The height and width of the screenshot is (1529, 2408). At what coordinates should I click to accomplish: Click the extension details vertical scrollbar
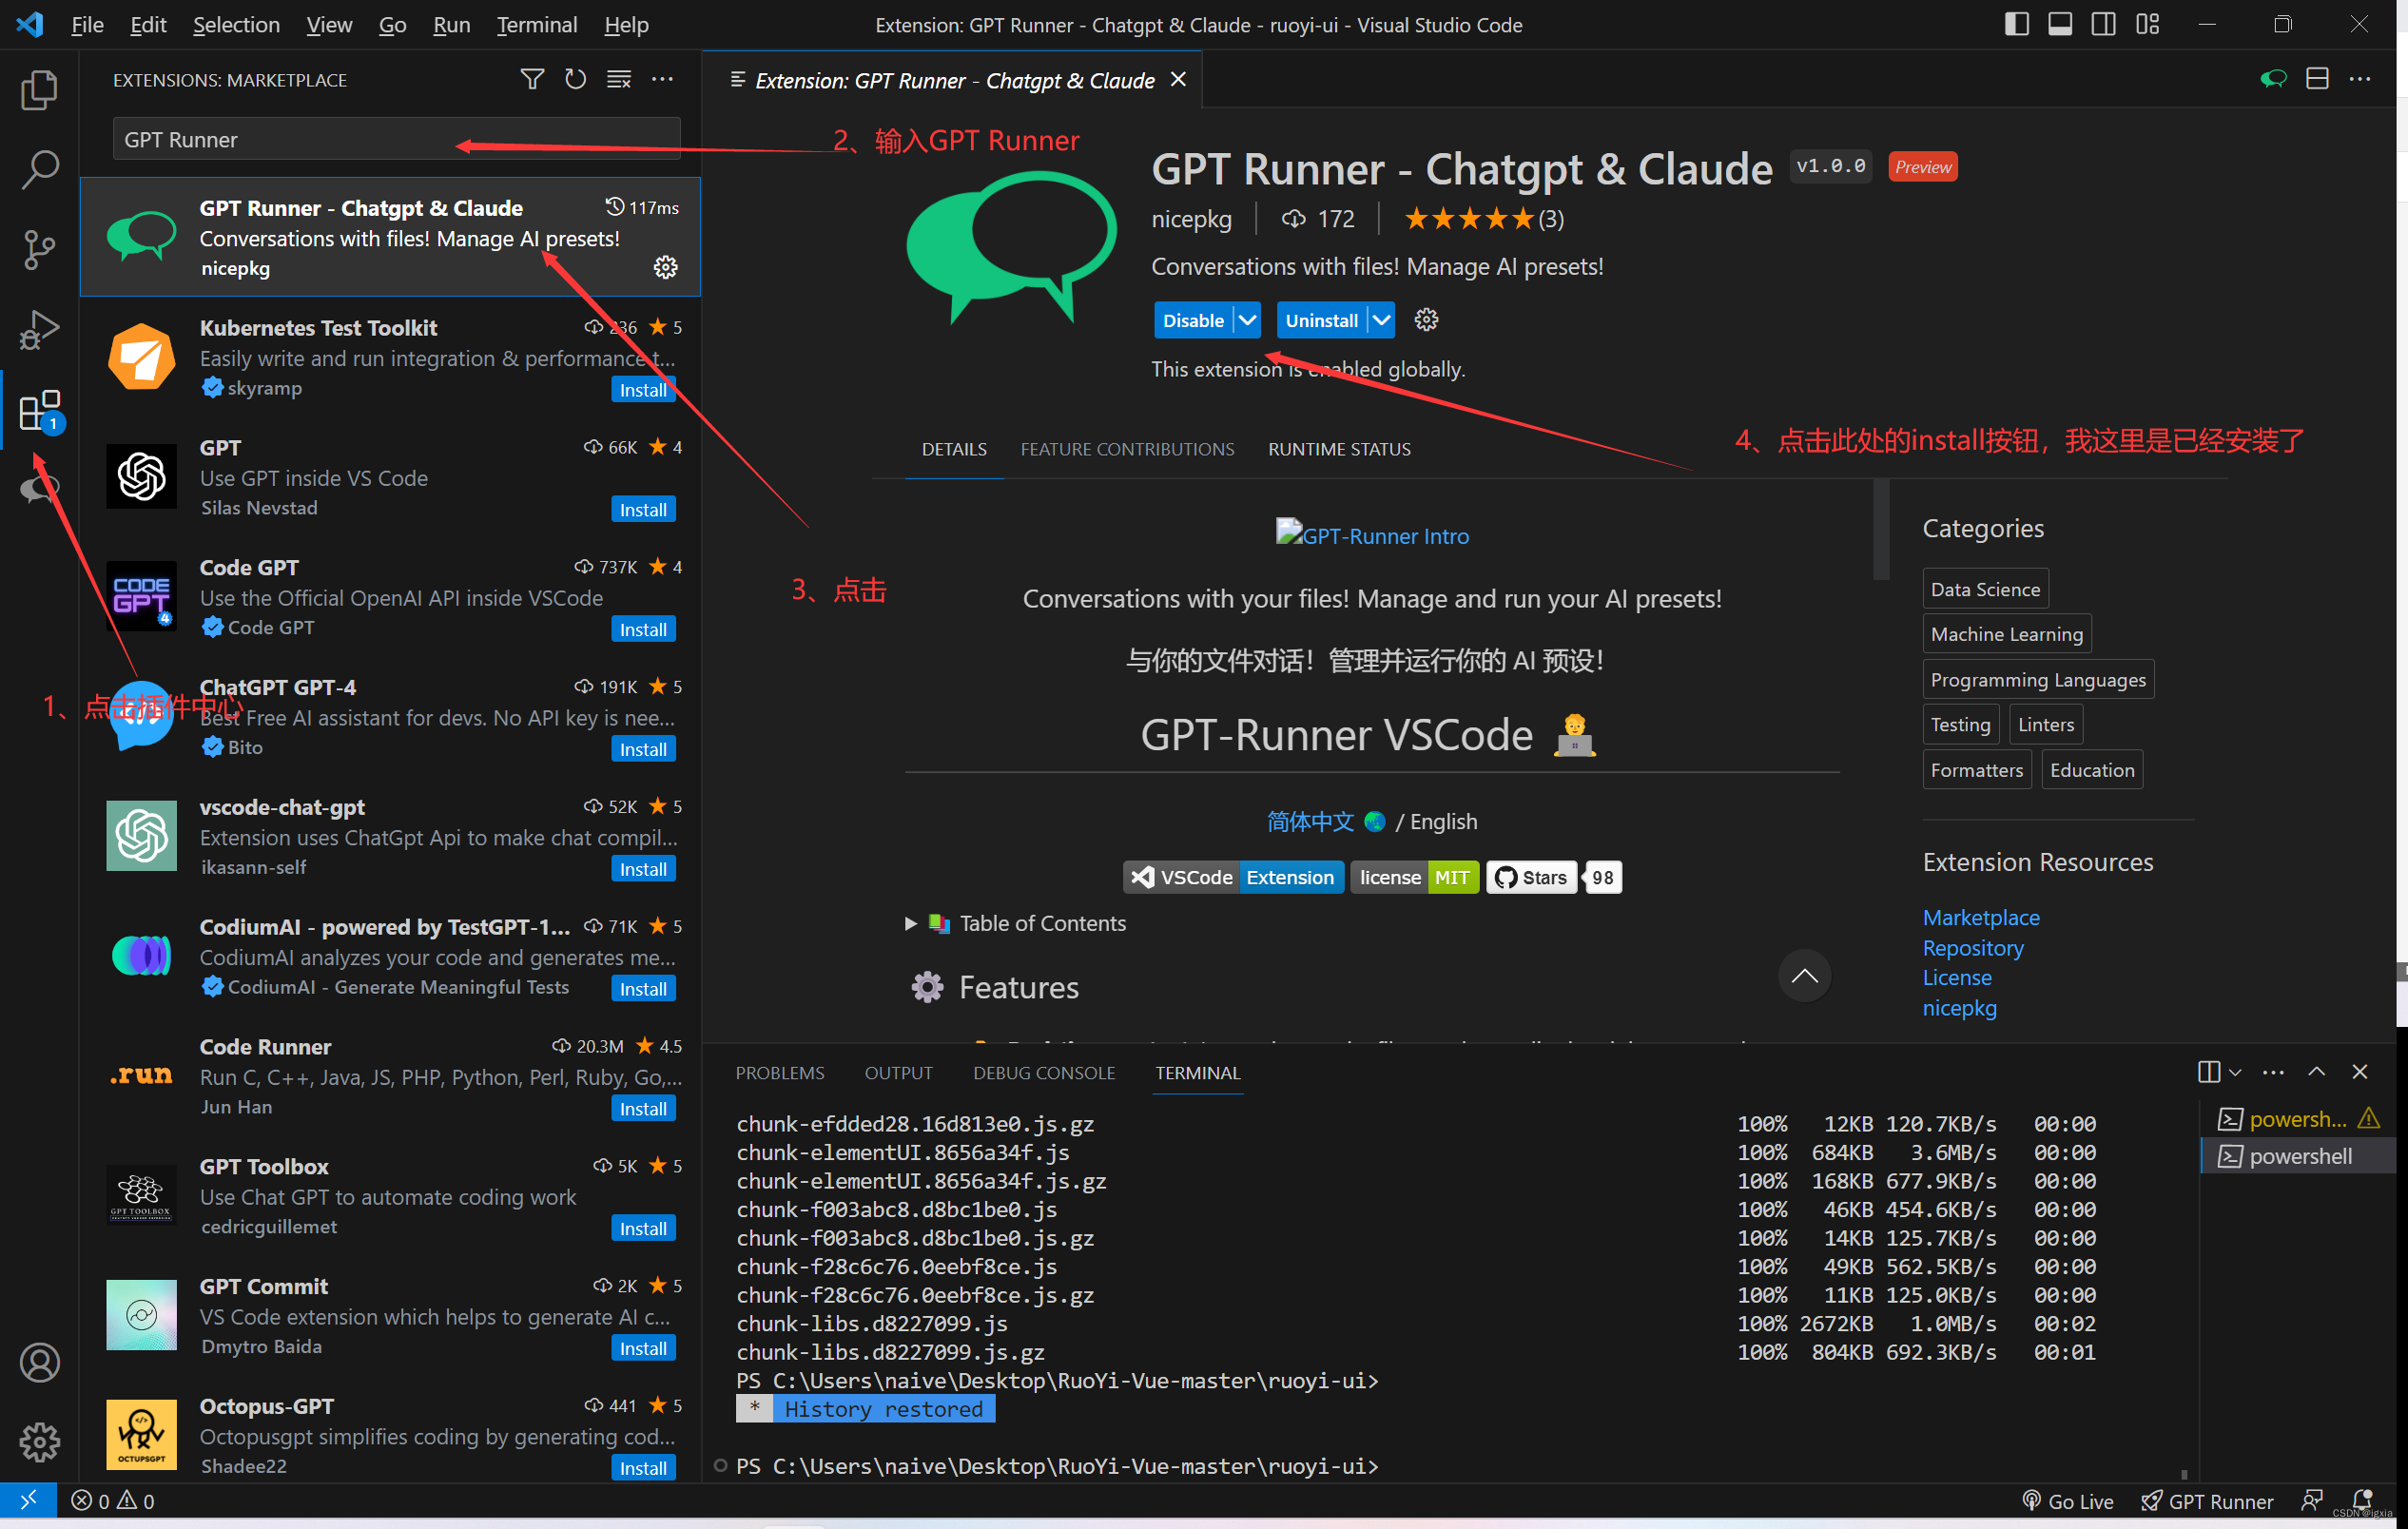click(x=1880, y=530)
